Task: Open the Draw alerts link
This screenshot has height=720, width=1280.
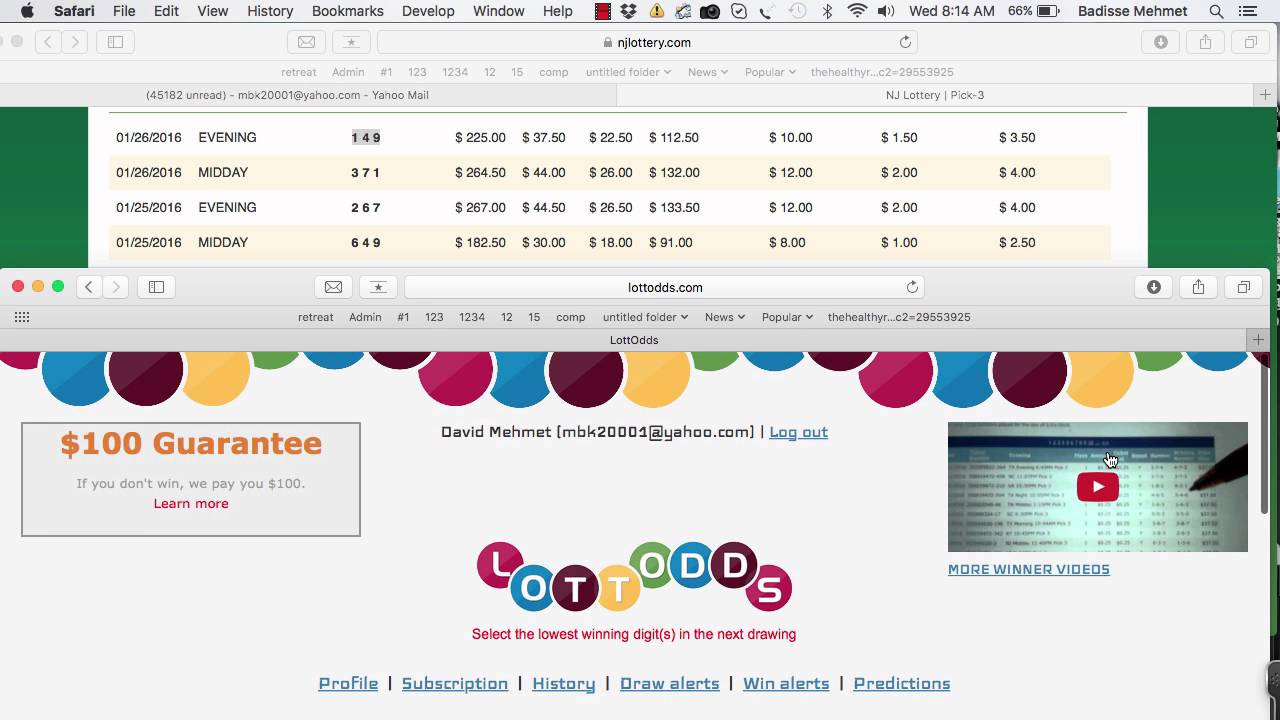Action: [670, 683]
